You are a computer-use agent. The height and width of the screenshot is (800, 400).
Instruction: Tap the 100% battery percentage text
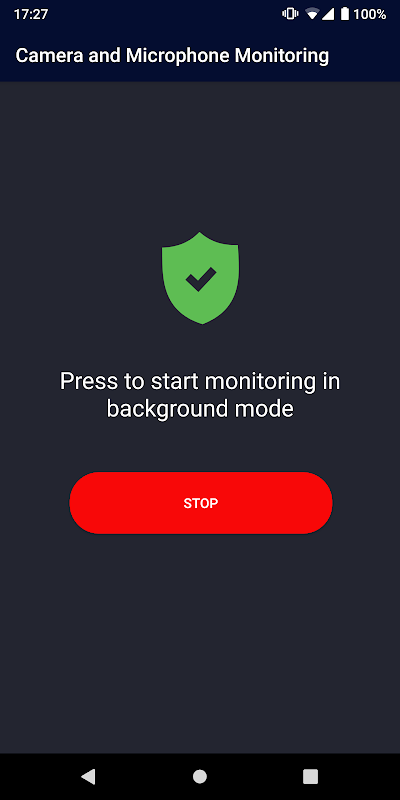pos(370,14)
